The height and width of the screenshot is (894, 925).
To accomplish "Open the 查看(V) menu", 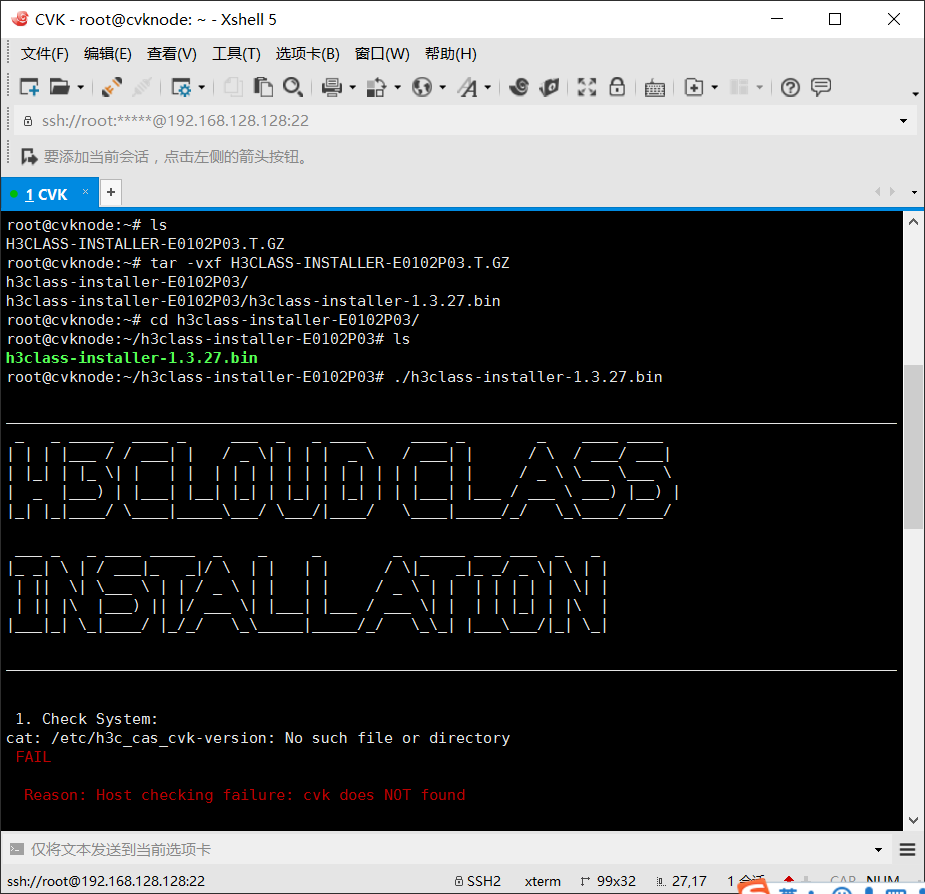I will click(x=172, y=54).
